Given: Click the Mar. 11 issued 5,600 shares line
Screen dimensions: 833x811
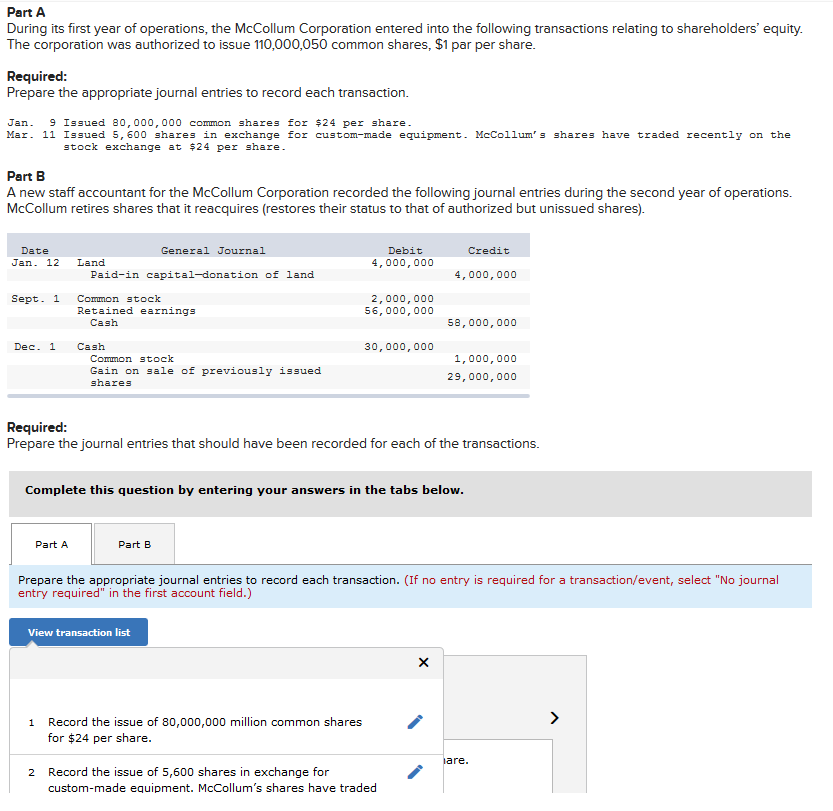Looking at the screenshot, I should click(398, 141).
